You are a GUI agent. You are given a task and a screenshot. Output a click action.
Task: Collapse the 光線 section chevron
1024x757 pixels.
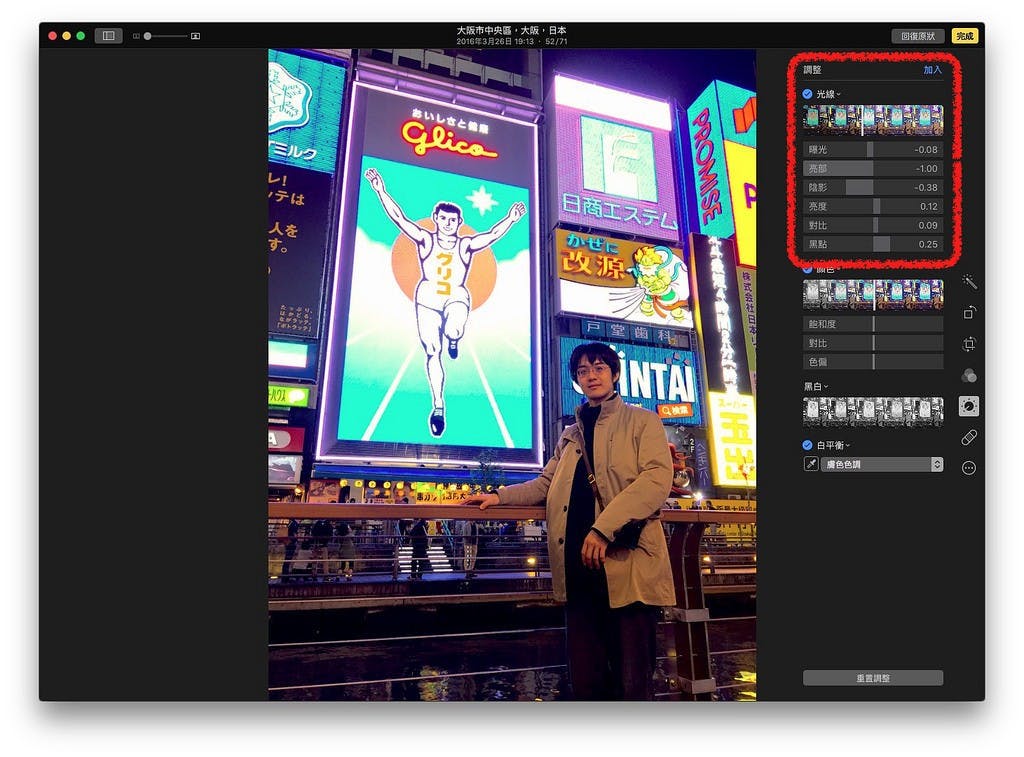pyautogui.click(x=839, y=95)
